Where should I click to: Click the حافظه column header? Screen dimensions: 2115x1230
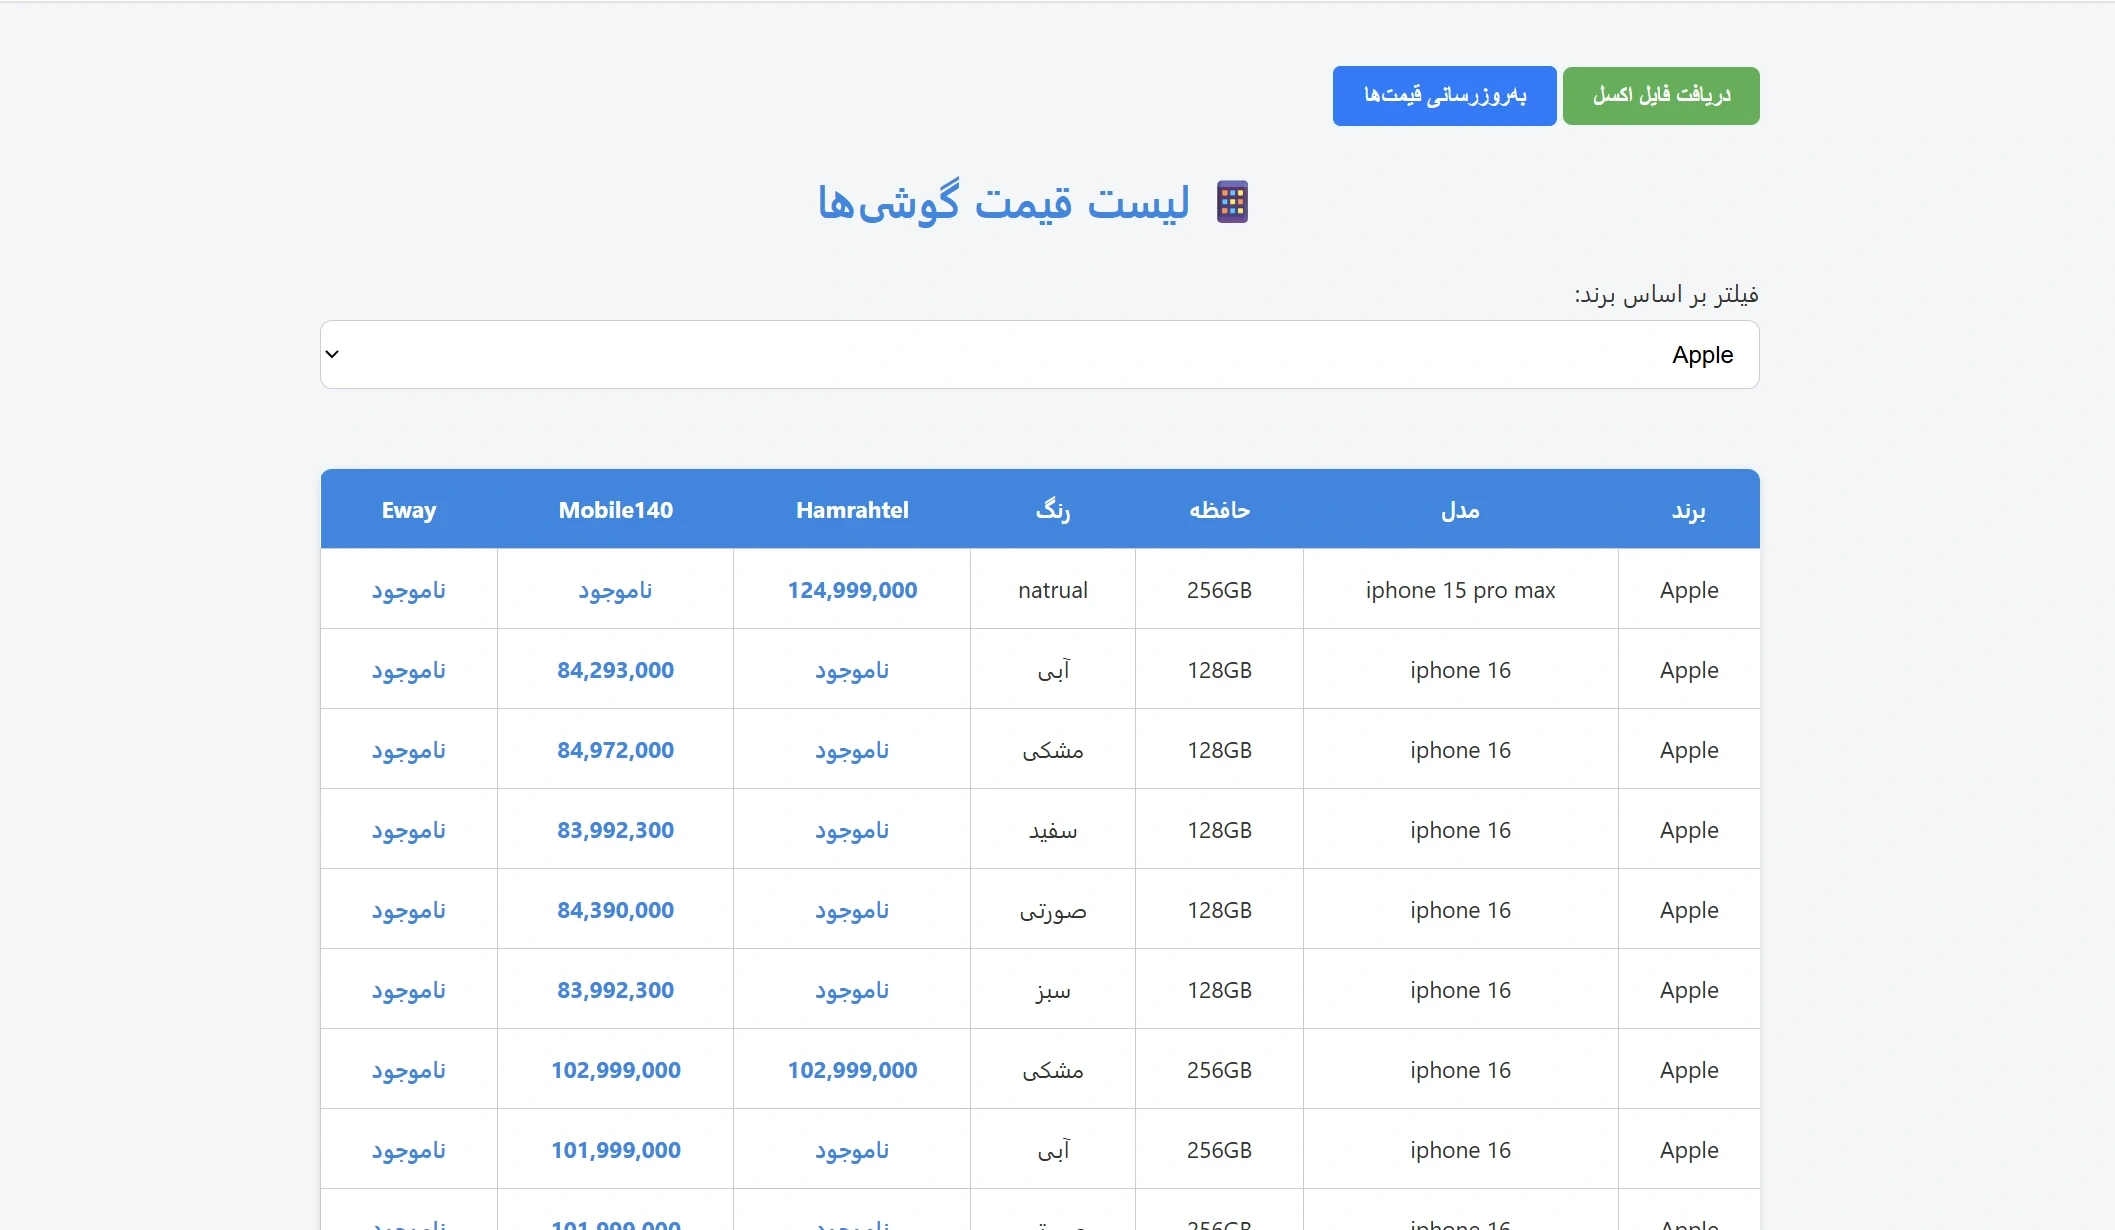[1219, 510]
